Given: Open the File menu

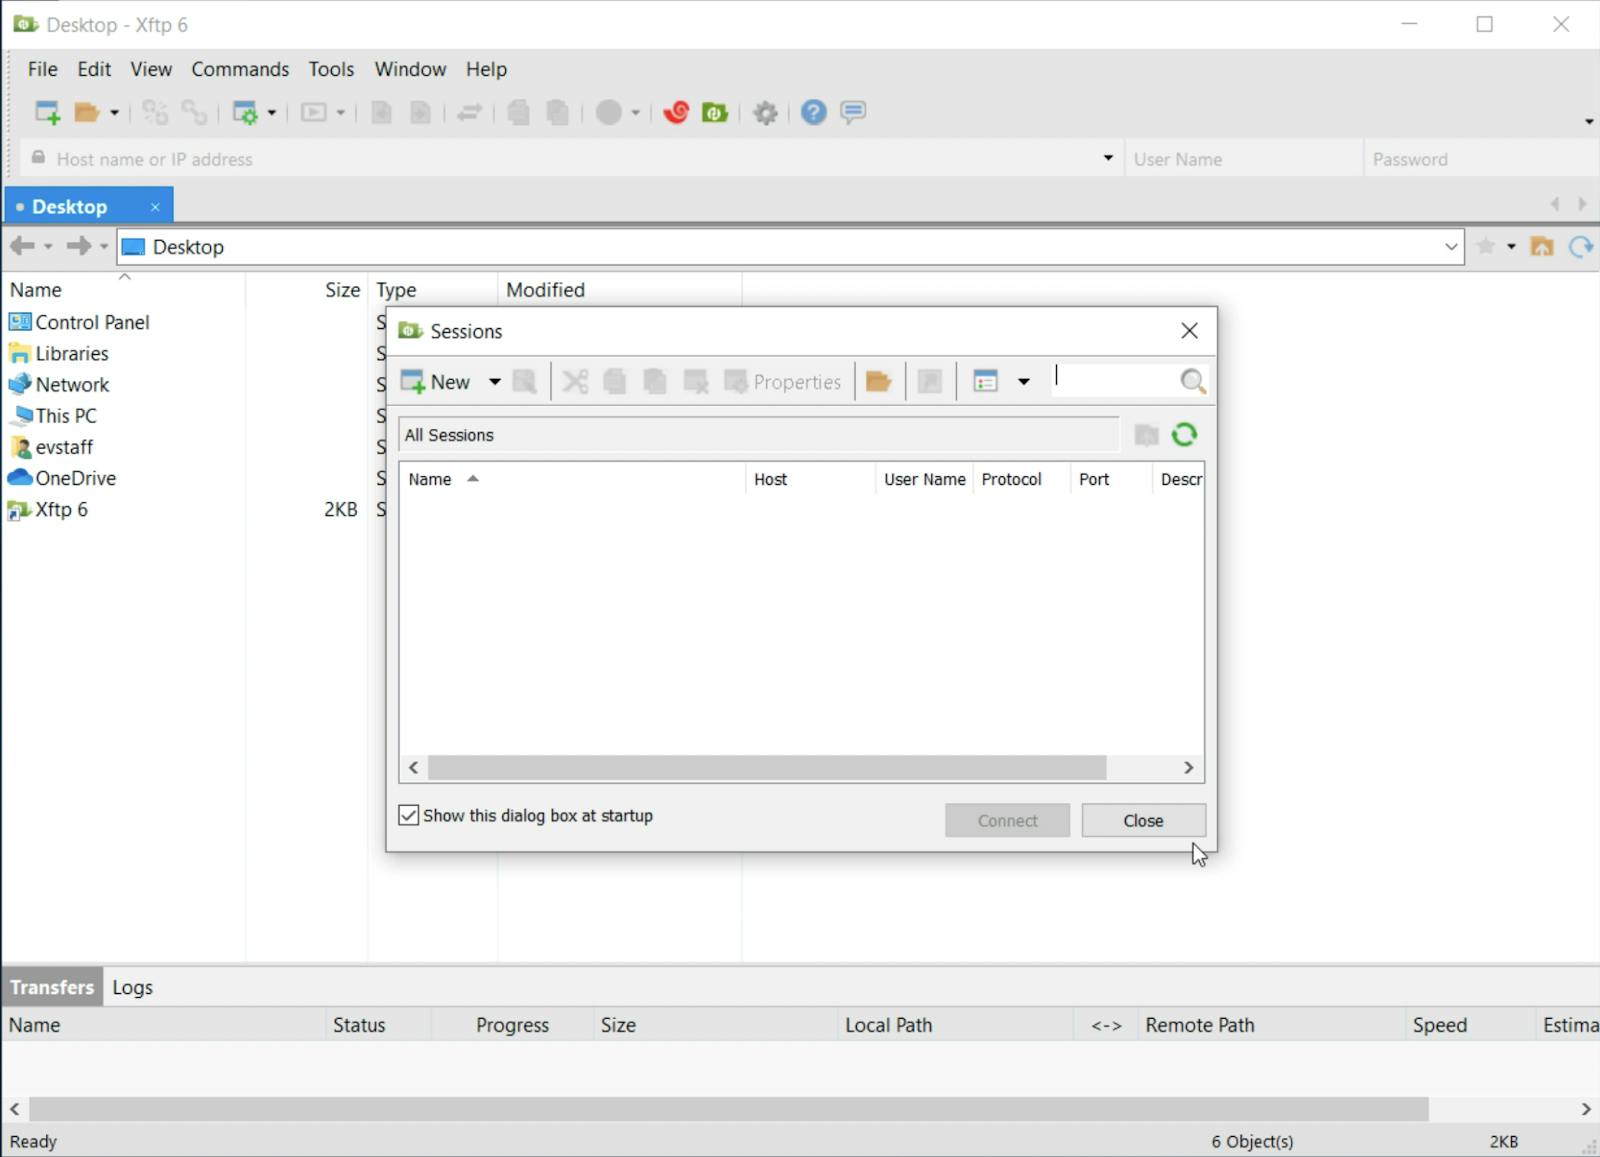Looking at the screenshot, I should (x=42, y=69).
